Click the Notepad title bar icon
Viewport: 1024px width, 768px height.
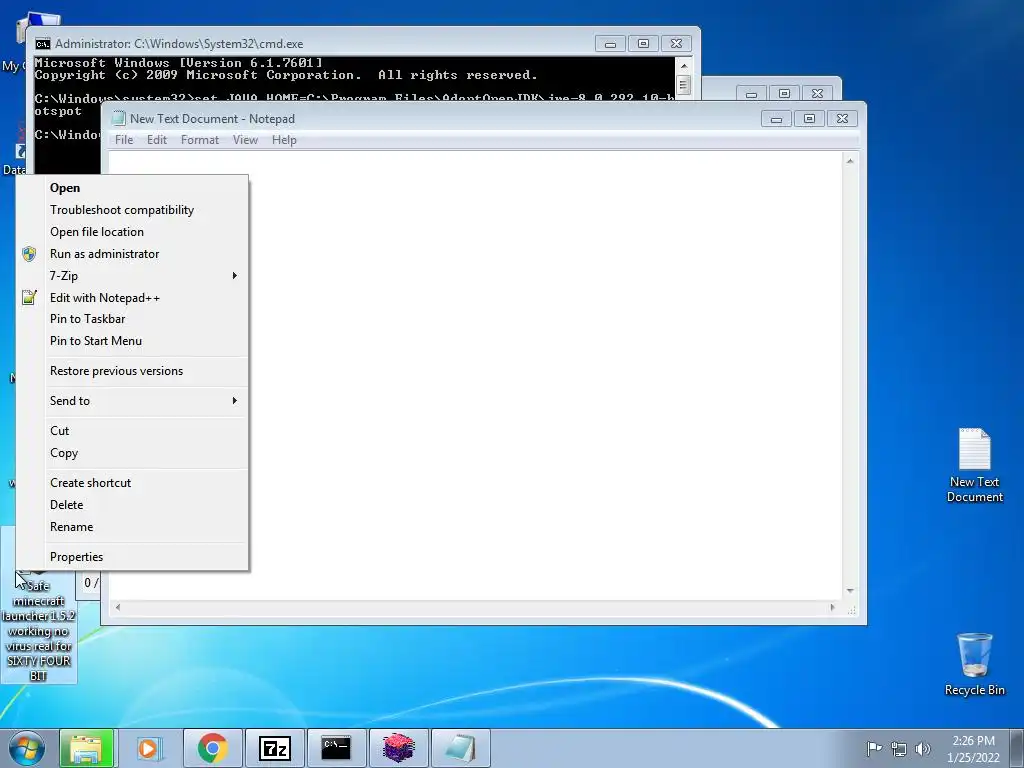click(118, 118)
